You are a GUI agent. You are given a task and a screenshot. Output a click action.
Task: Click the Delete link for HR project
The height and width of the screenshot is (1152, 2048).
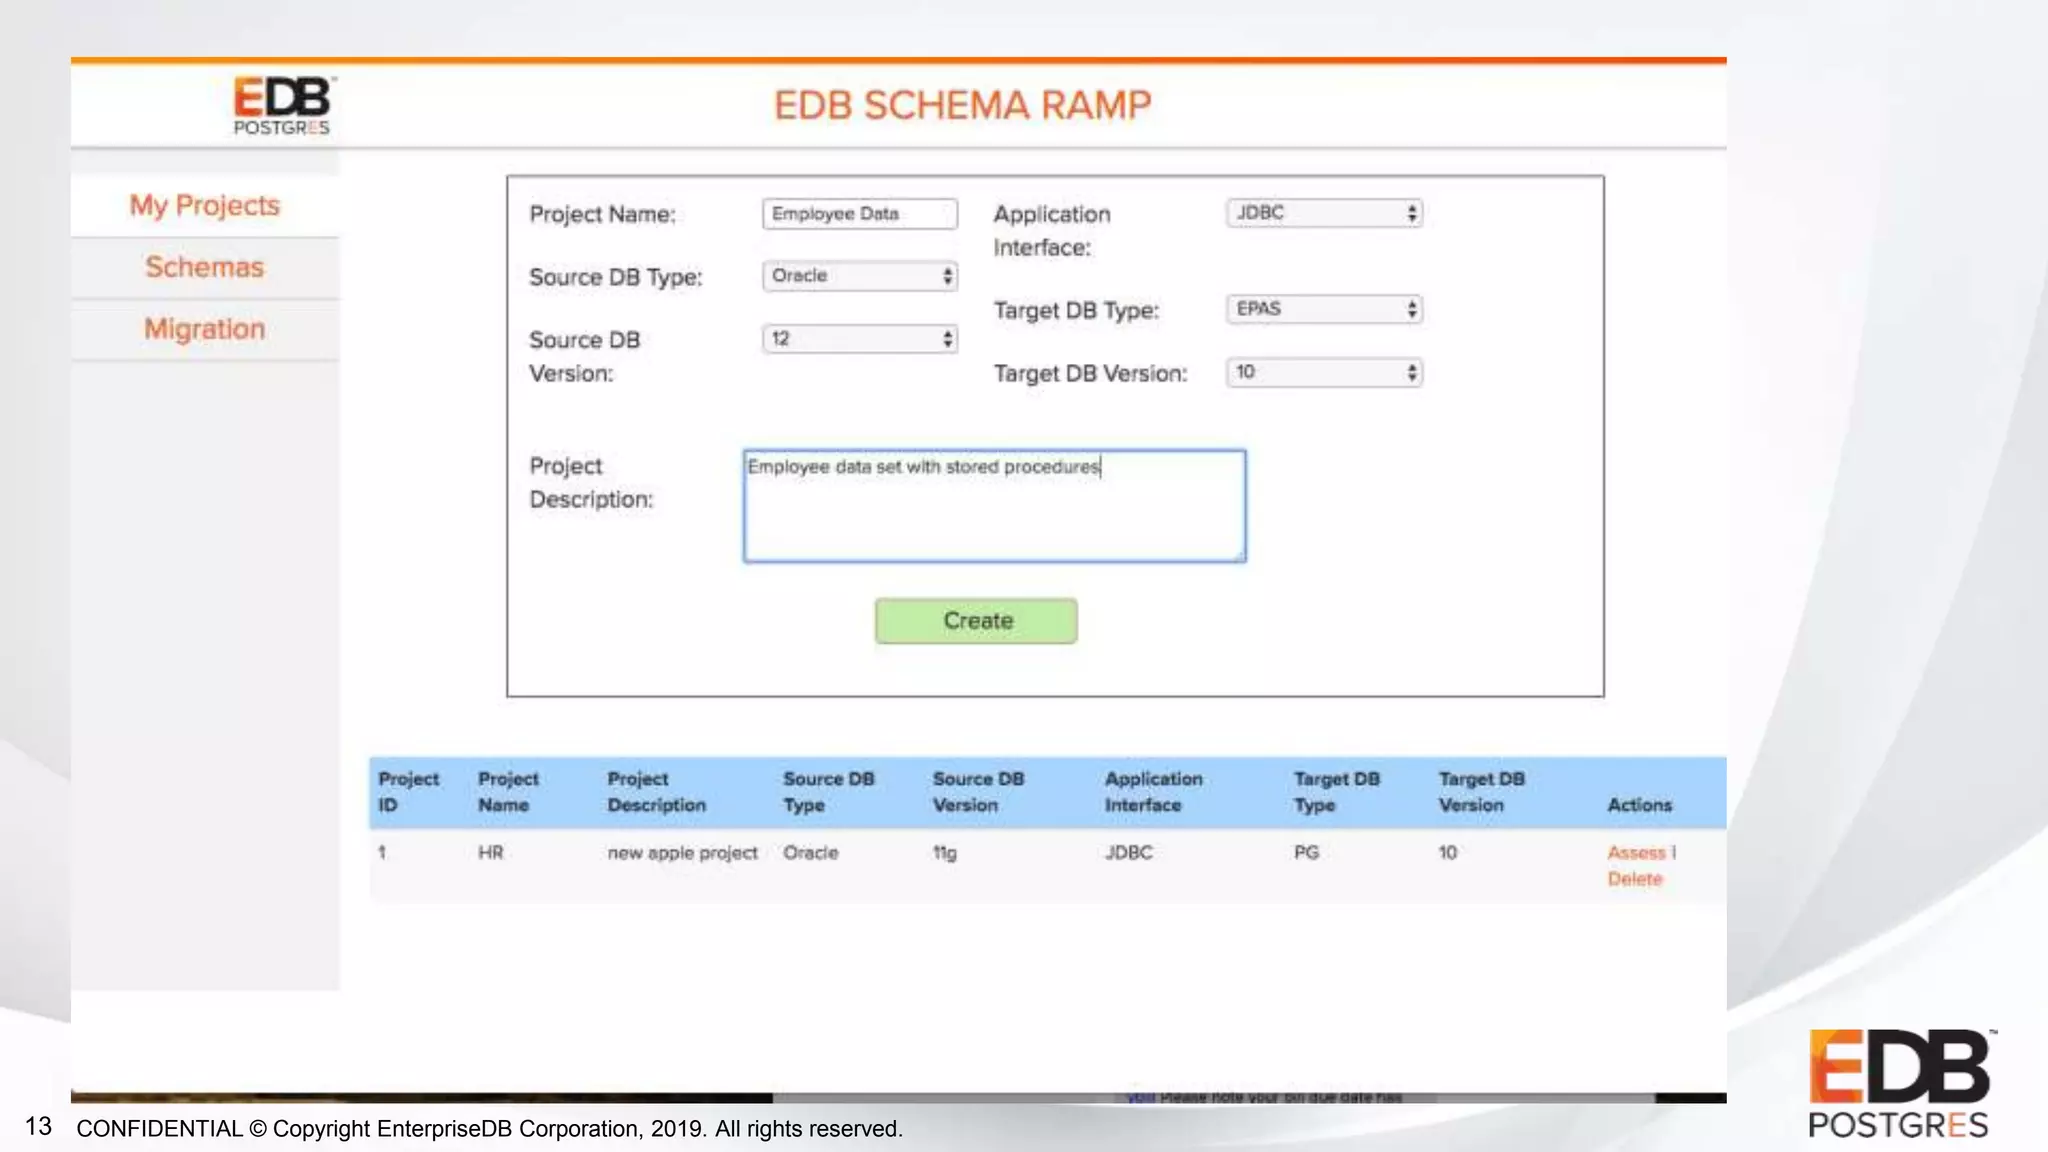point(1634,879)
